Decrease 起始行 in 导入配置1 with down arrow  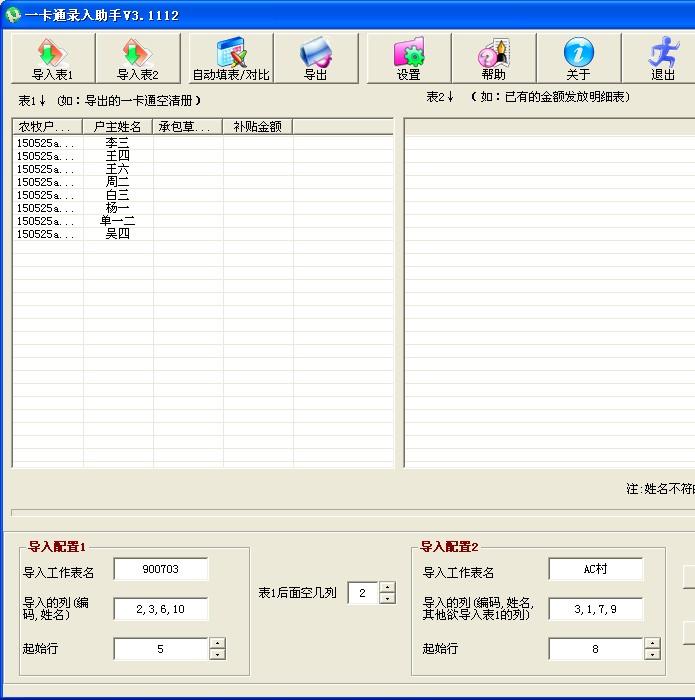[x=217, y=655]
